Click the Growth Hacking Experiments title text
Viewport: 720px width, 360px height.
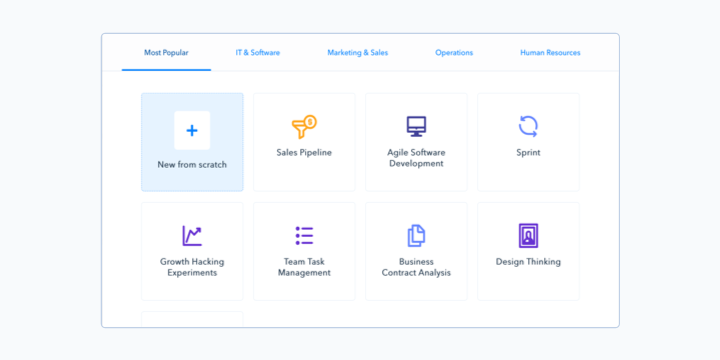click(192, 267)
